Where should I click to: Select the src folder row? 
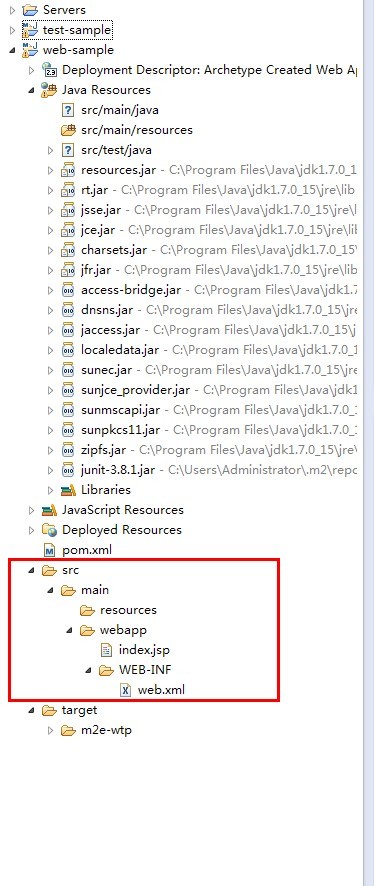tap(71, 570)
